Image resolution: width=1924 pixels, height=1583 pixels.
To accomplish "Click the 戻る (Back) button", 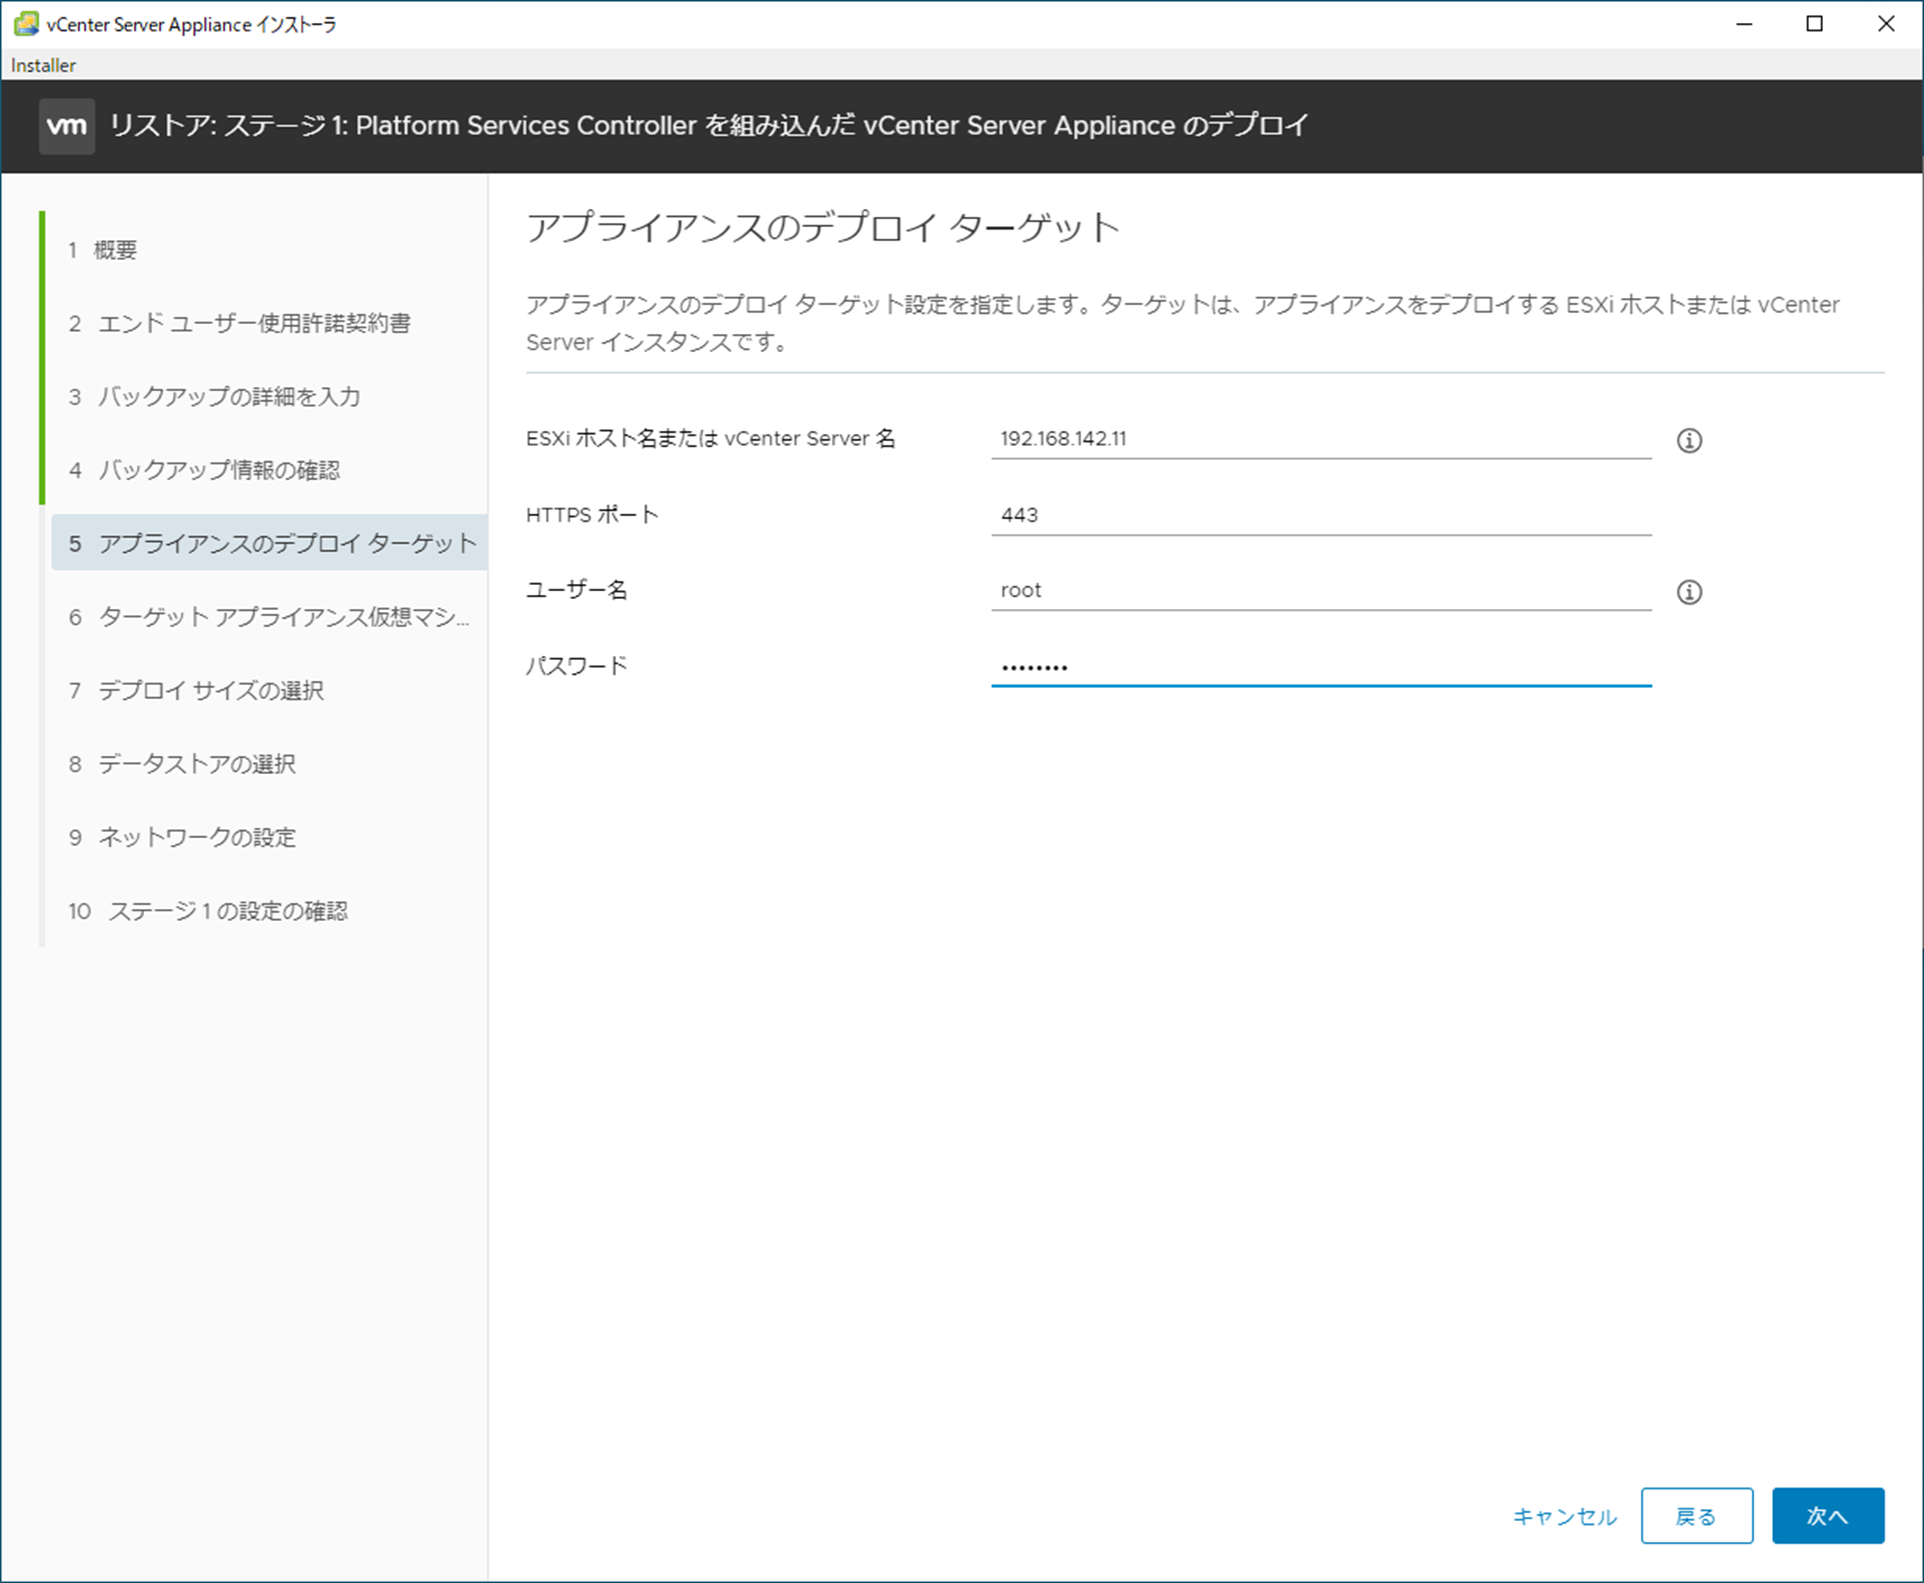I will (x=1696, y=1516).
